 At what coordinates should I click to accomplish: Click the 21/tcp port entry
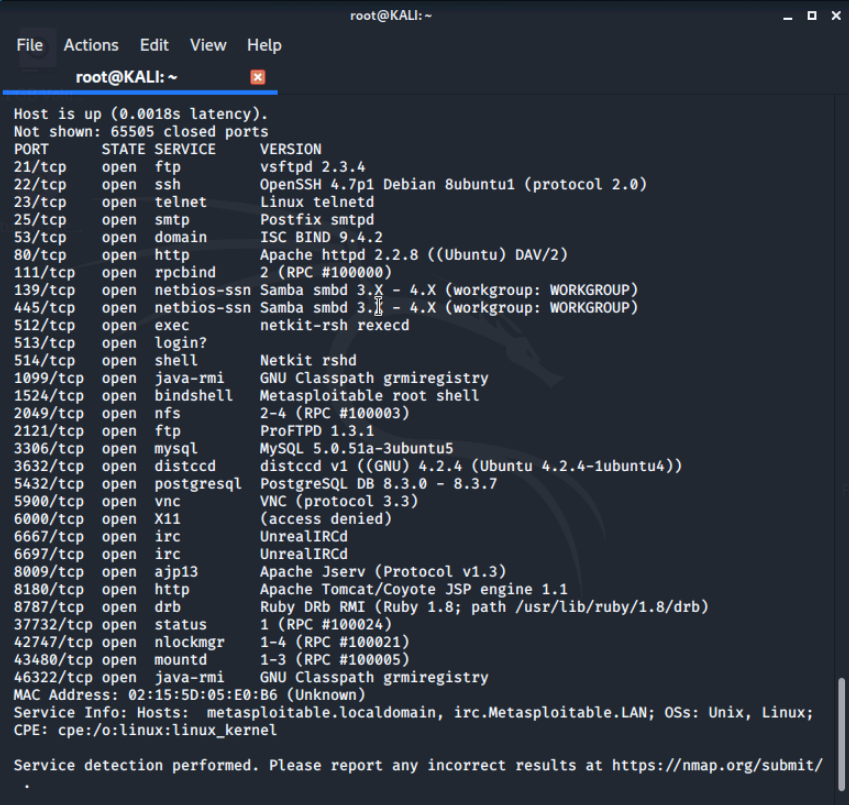pos(40,167)
